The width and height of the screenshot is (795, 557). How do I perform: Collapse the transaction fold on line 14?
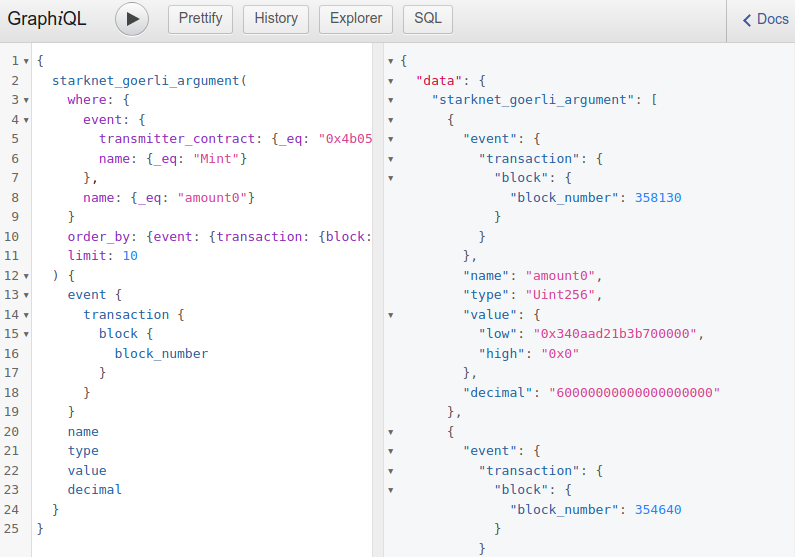tap(26, 315)
